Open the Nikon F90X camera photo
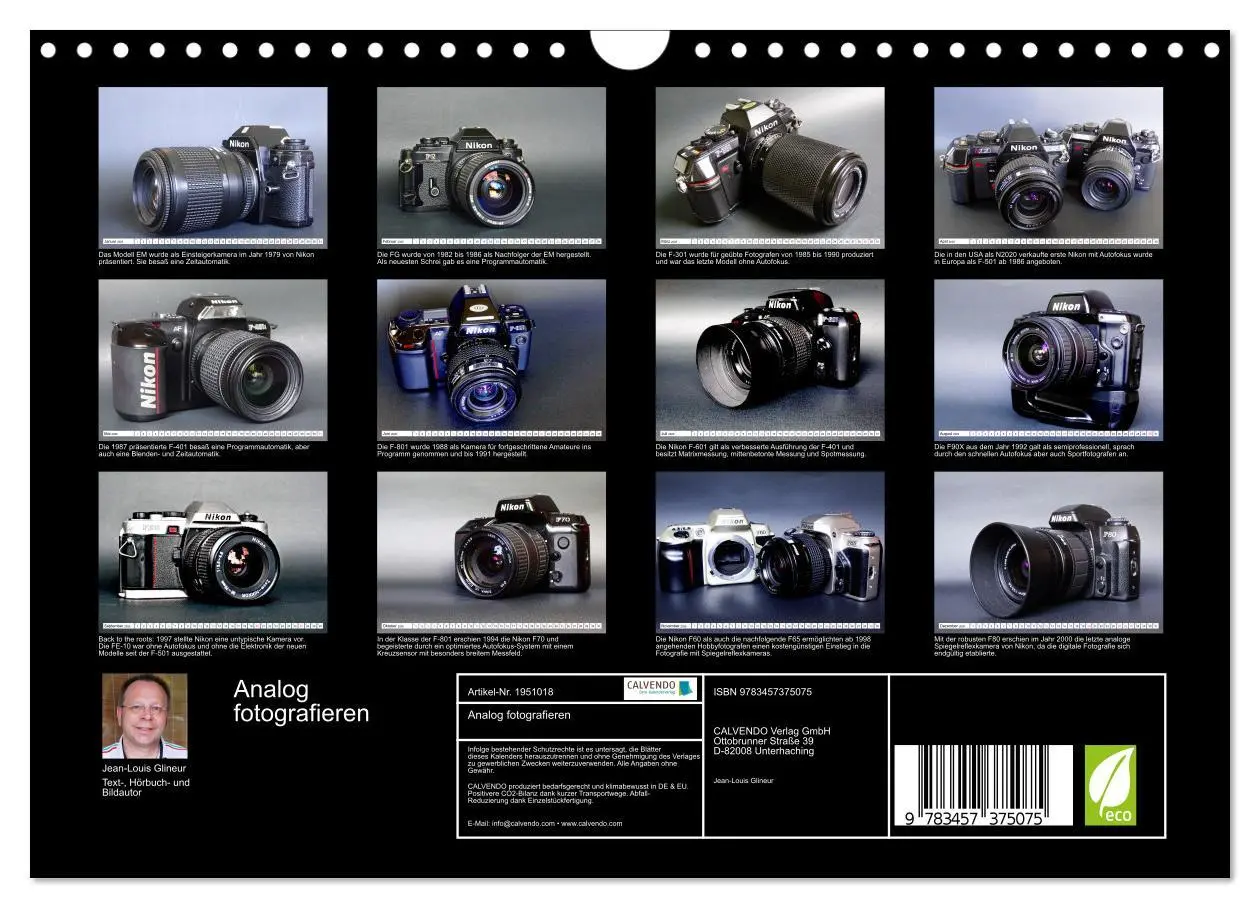 [x=1048, y=360]
